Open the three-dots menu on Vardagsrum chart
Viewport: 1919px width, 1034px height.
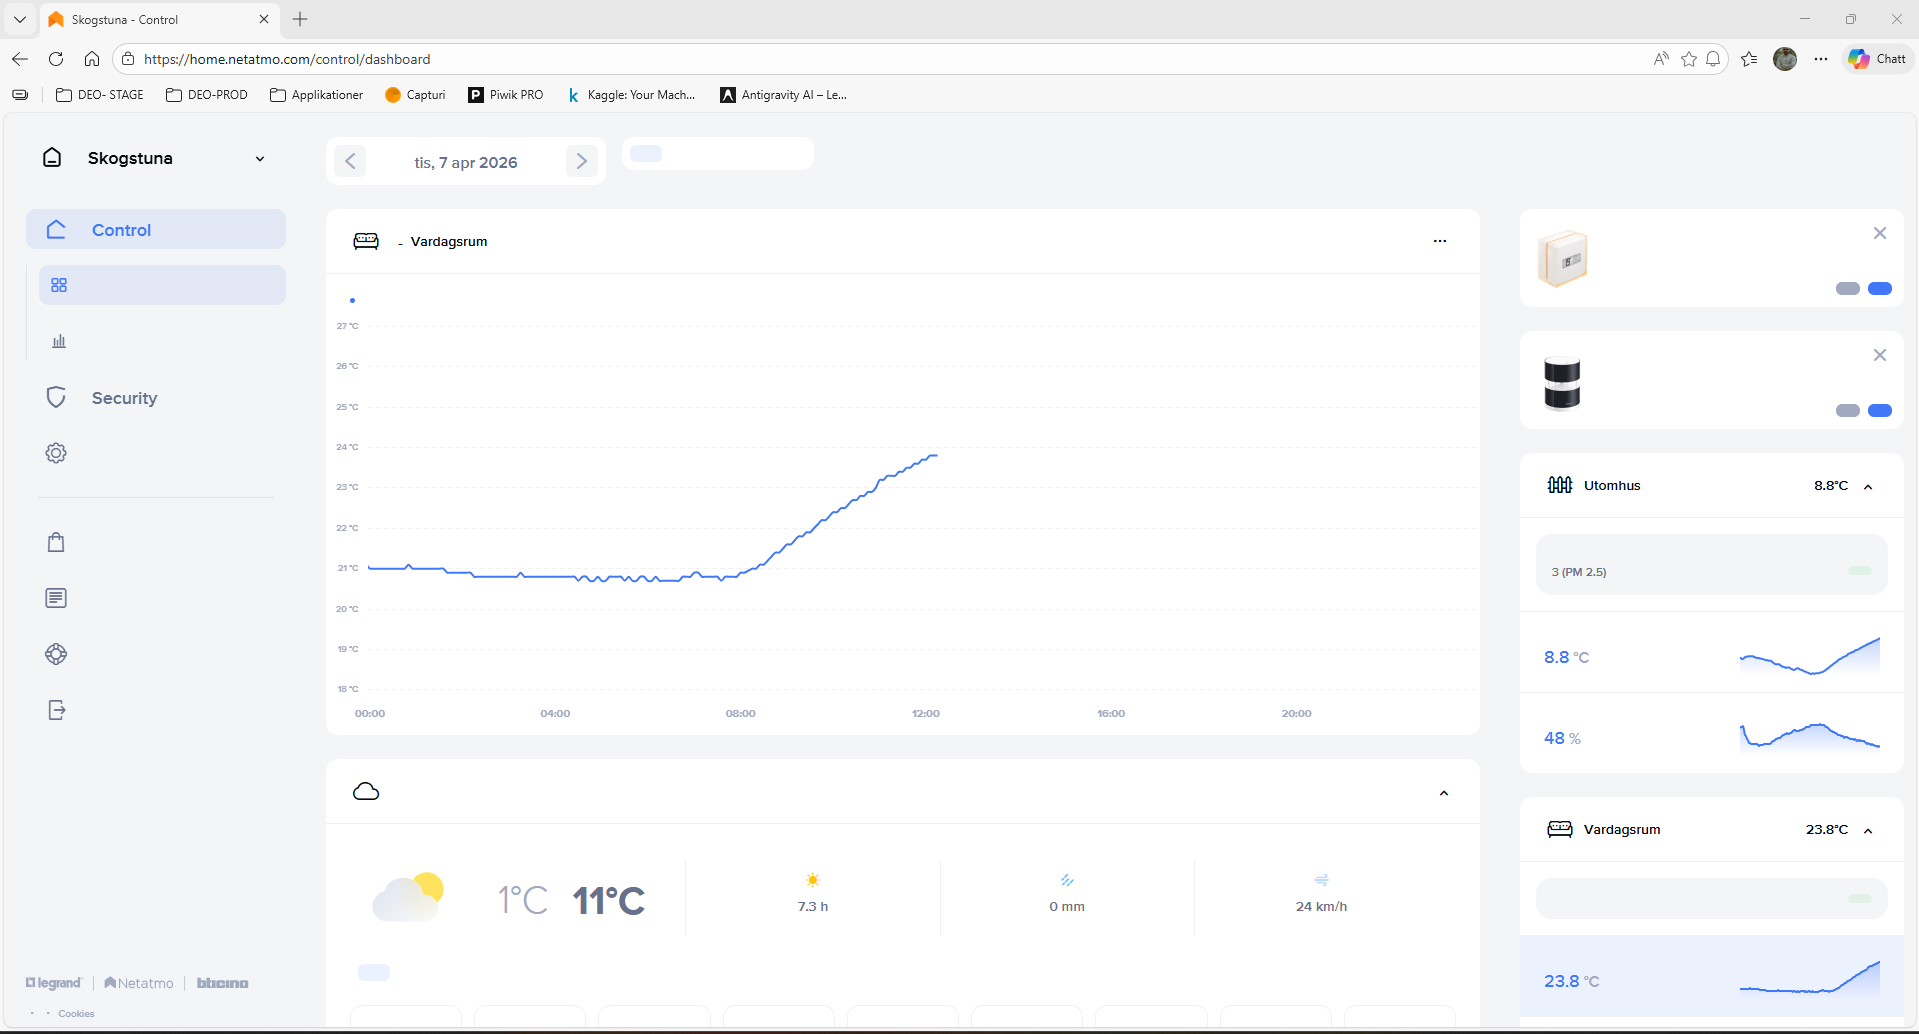(1439, 241)
